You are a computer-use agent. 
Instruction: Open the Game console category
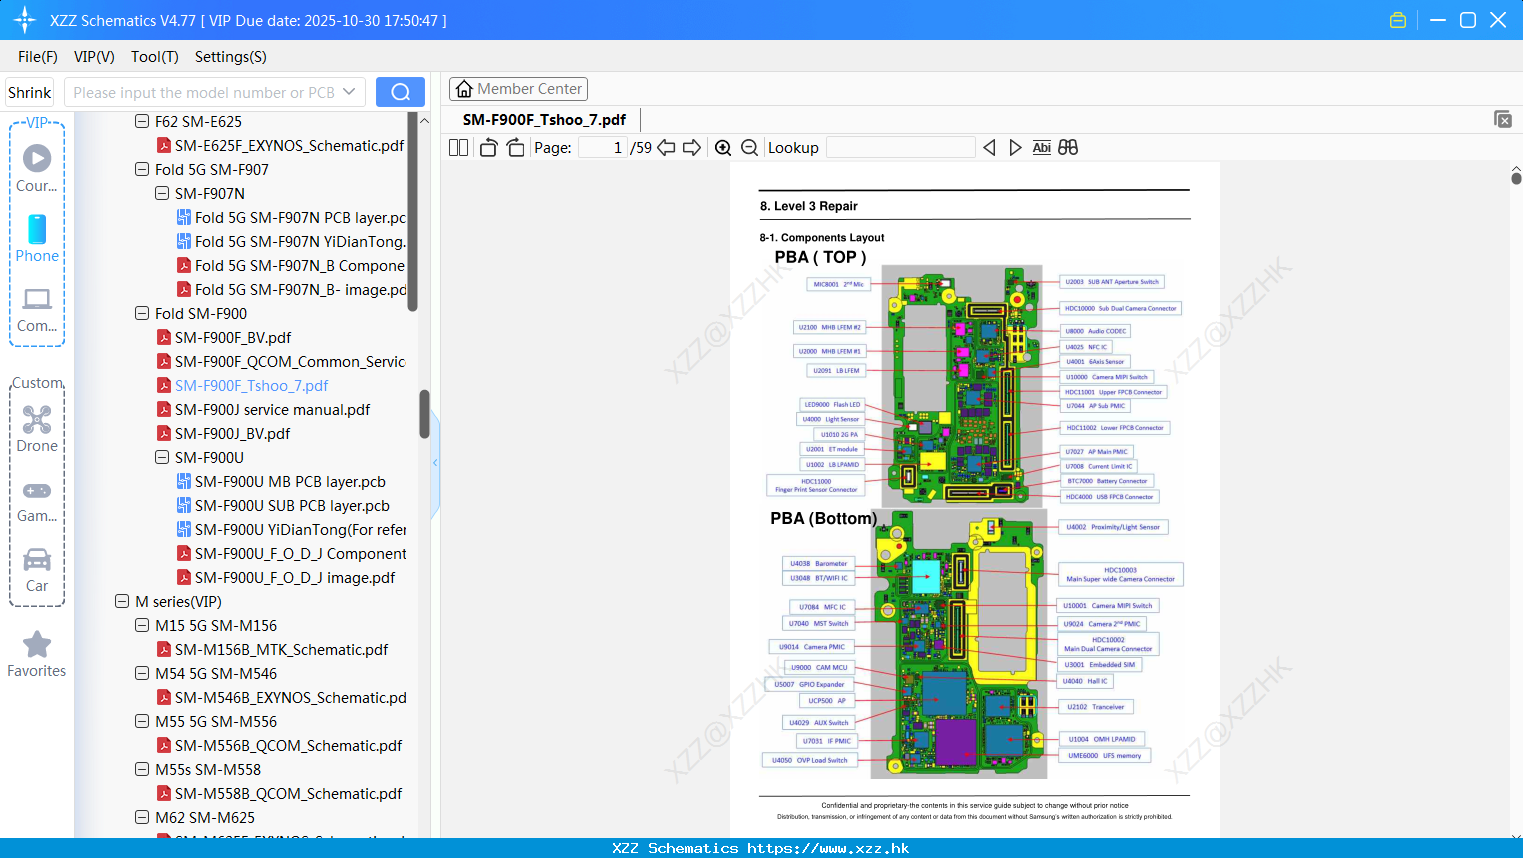[x=37, y=500]
